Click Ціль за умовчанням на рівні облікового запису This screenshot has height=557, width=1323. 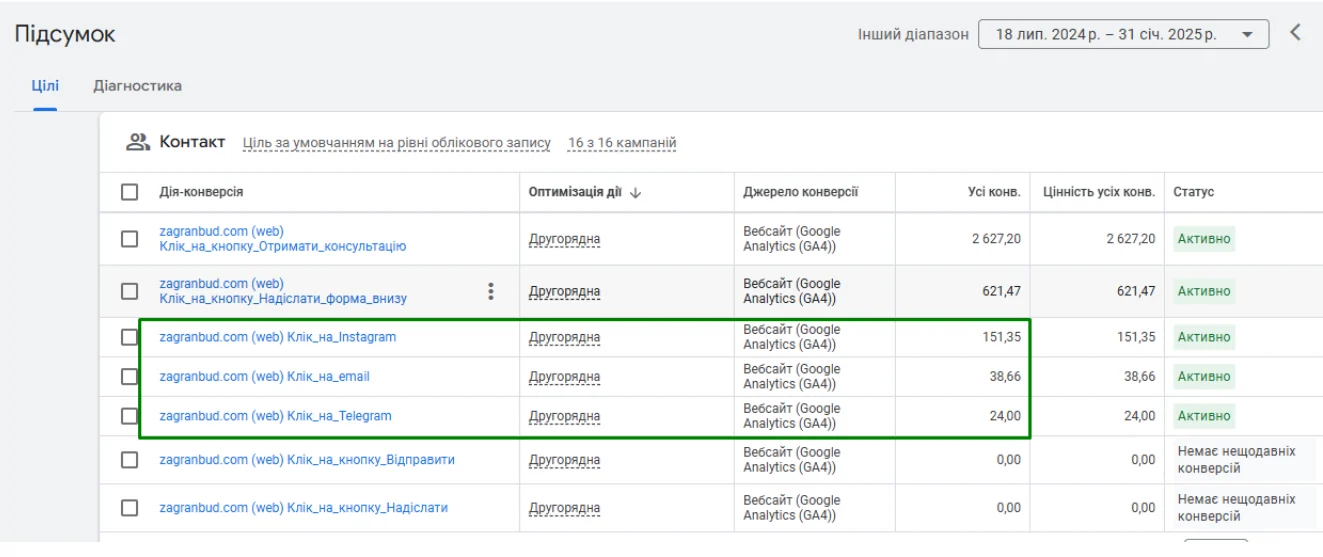tap(397, 143)
